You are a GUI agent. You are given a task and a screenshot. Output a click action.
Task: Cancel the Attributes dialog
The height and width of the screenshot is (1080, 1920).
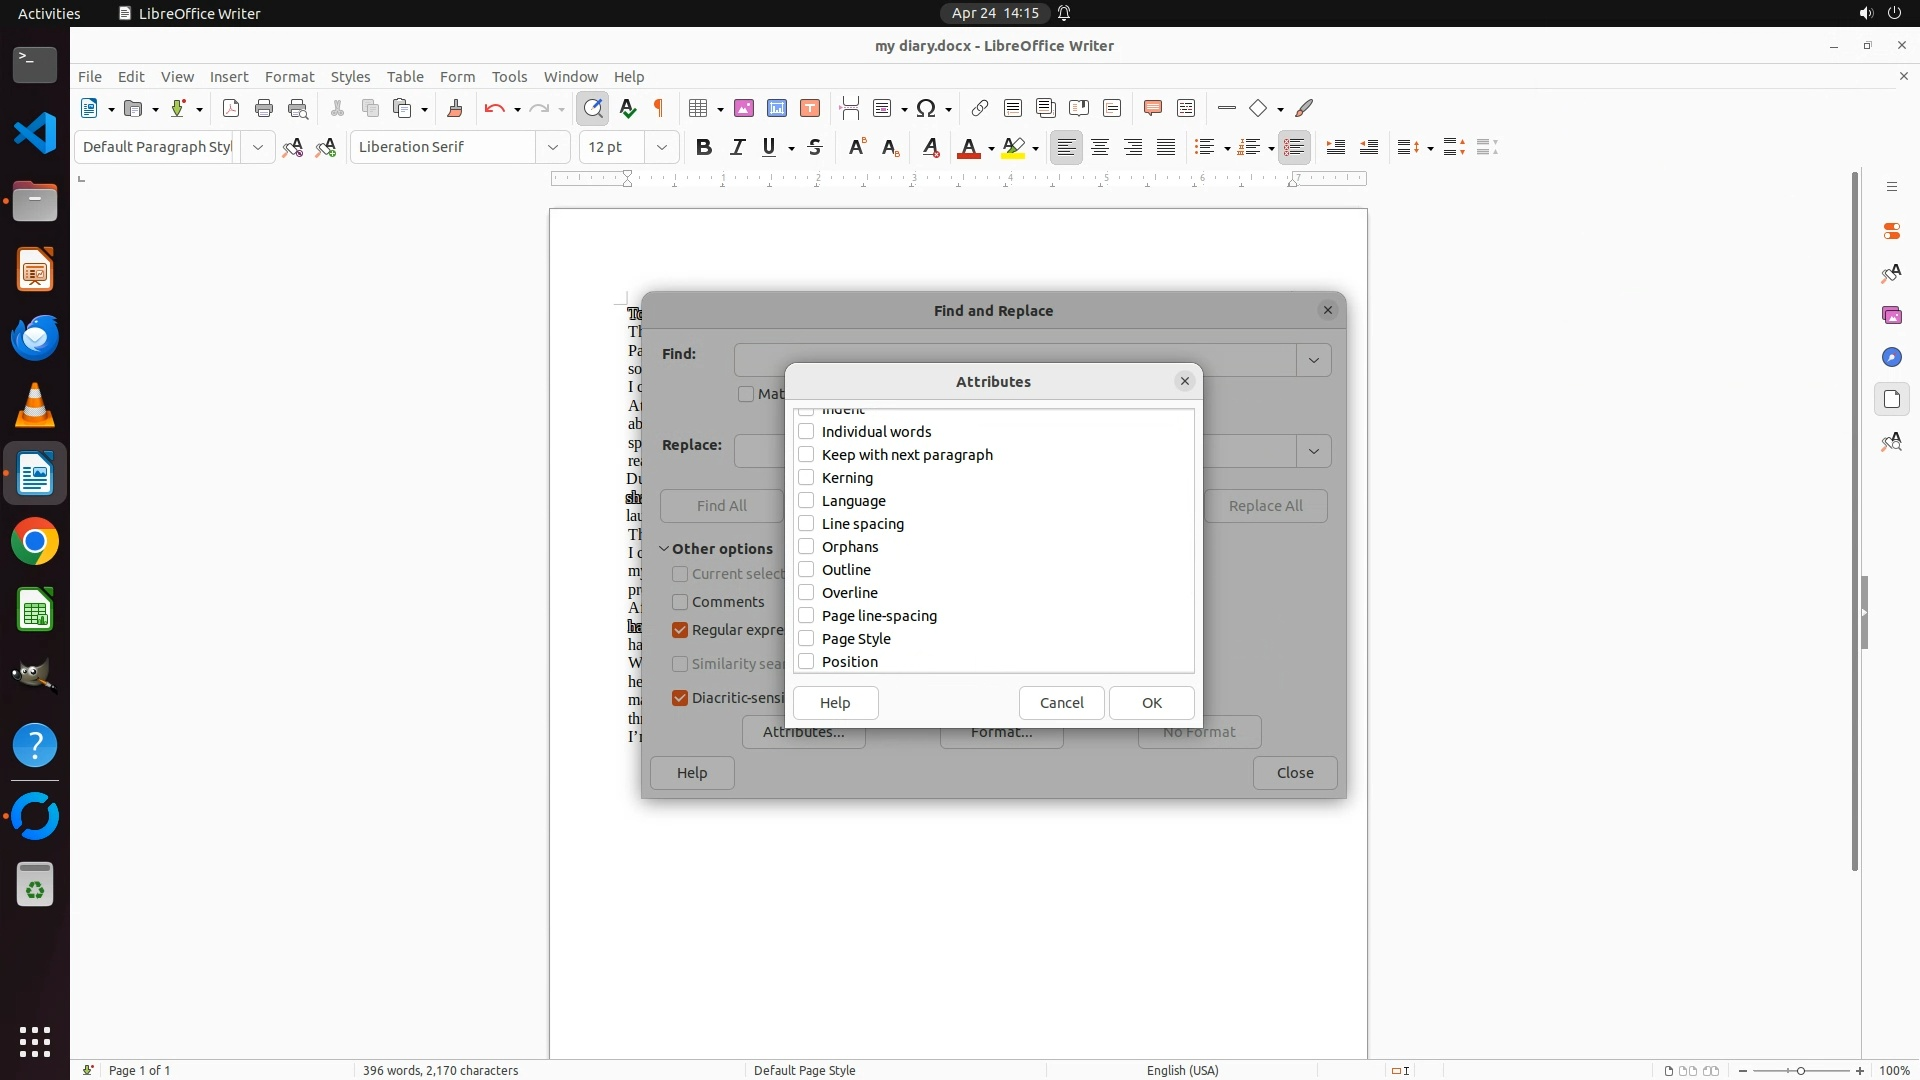point(1061,703)
